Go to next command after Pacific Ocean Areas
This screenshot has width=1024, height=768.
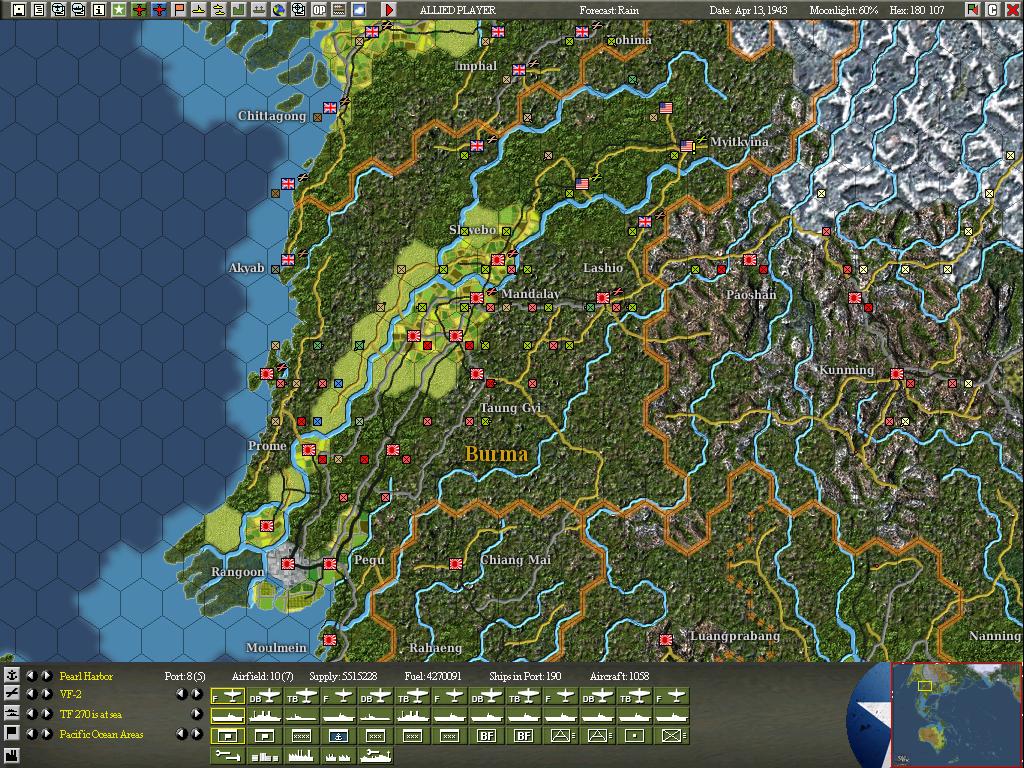pyautogui.click(x=46, y=734)
